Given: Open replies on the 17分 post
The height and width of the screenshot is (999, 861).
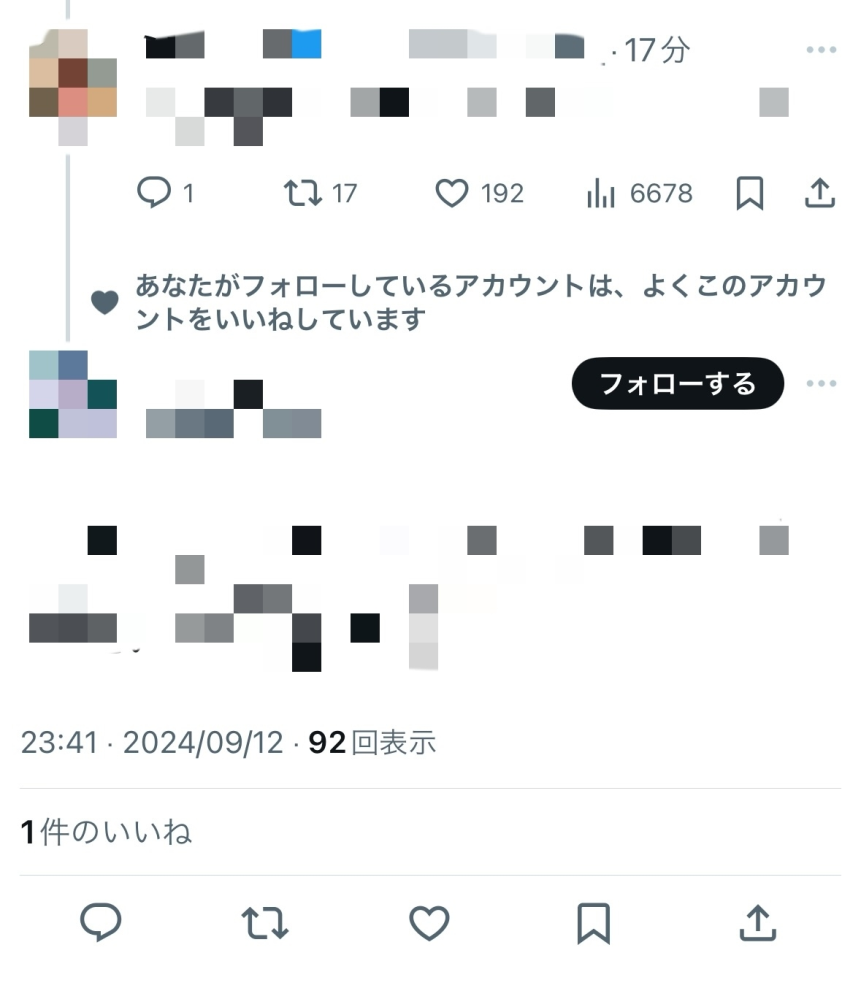Looking at the screenshot, I should point(164,192).
